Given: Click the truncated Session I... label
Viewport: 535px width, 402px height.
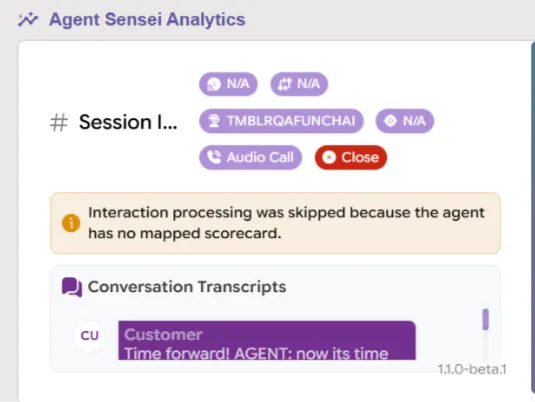Looking at the screenshot, I should click(128, 122).
